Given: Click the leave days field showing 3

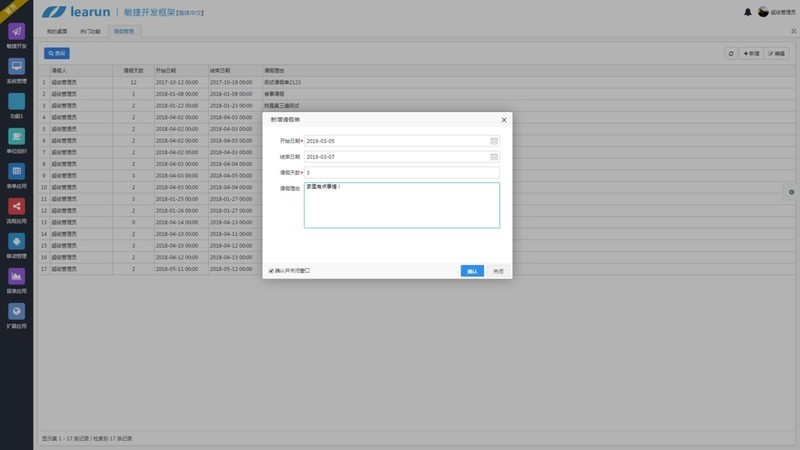Looking at the screenshot, I should pyautogui.click(x=402, y=172).
